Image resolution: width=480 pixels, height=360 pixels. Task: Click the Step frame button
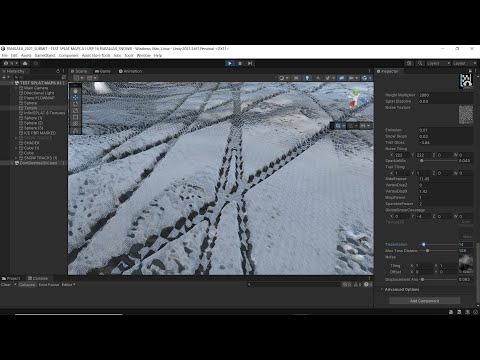250,63
